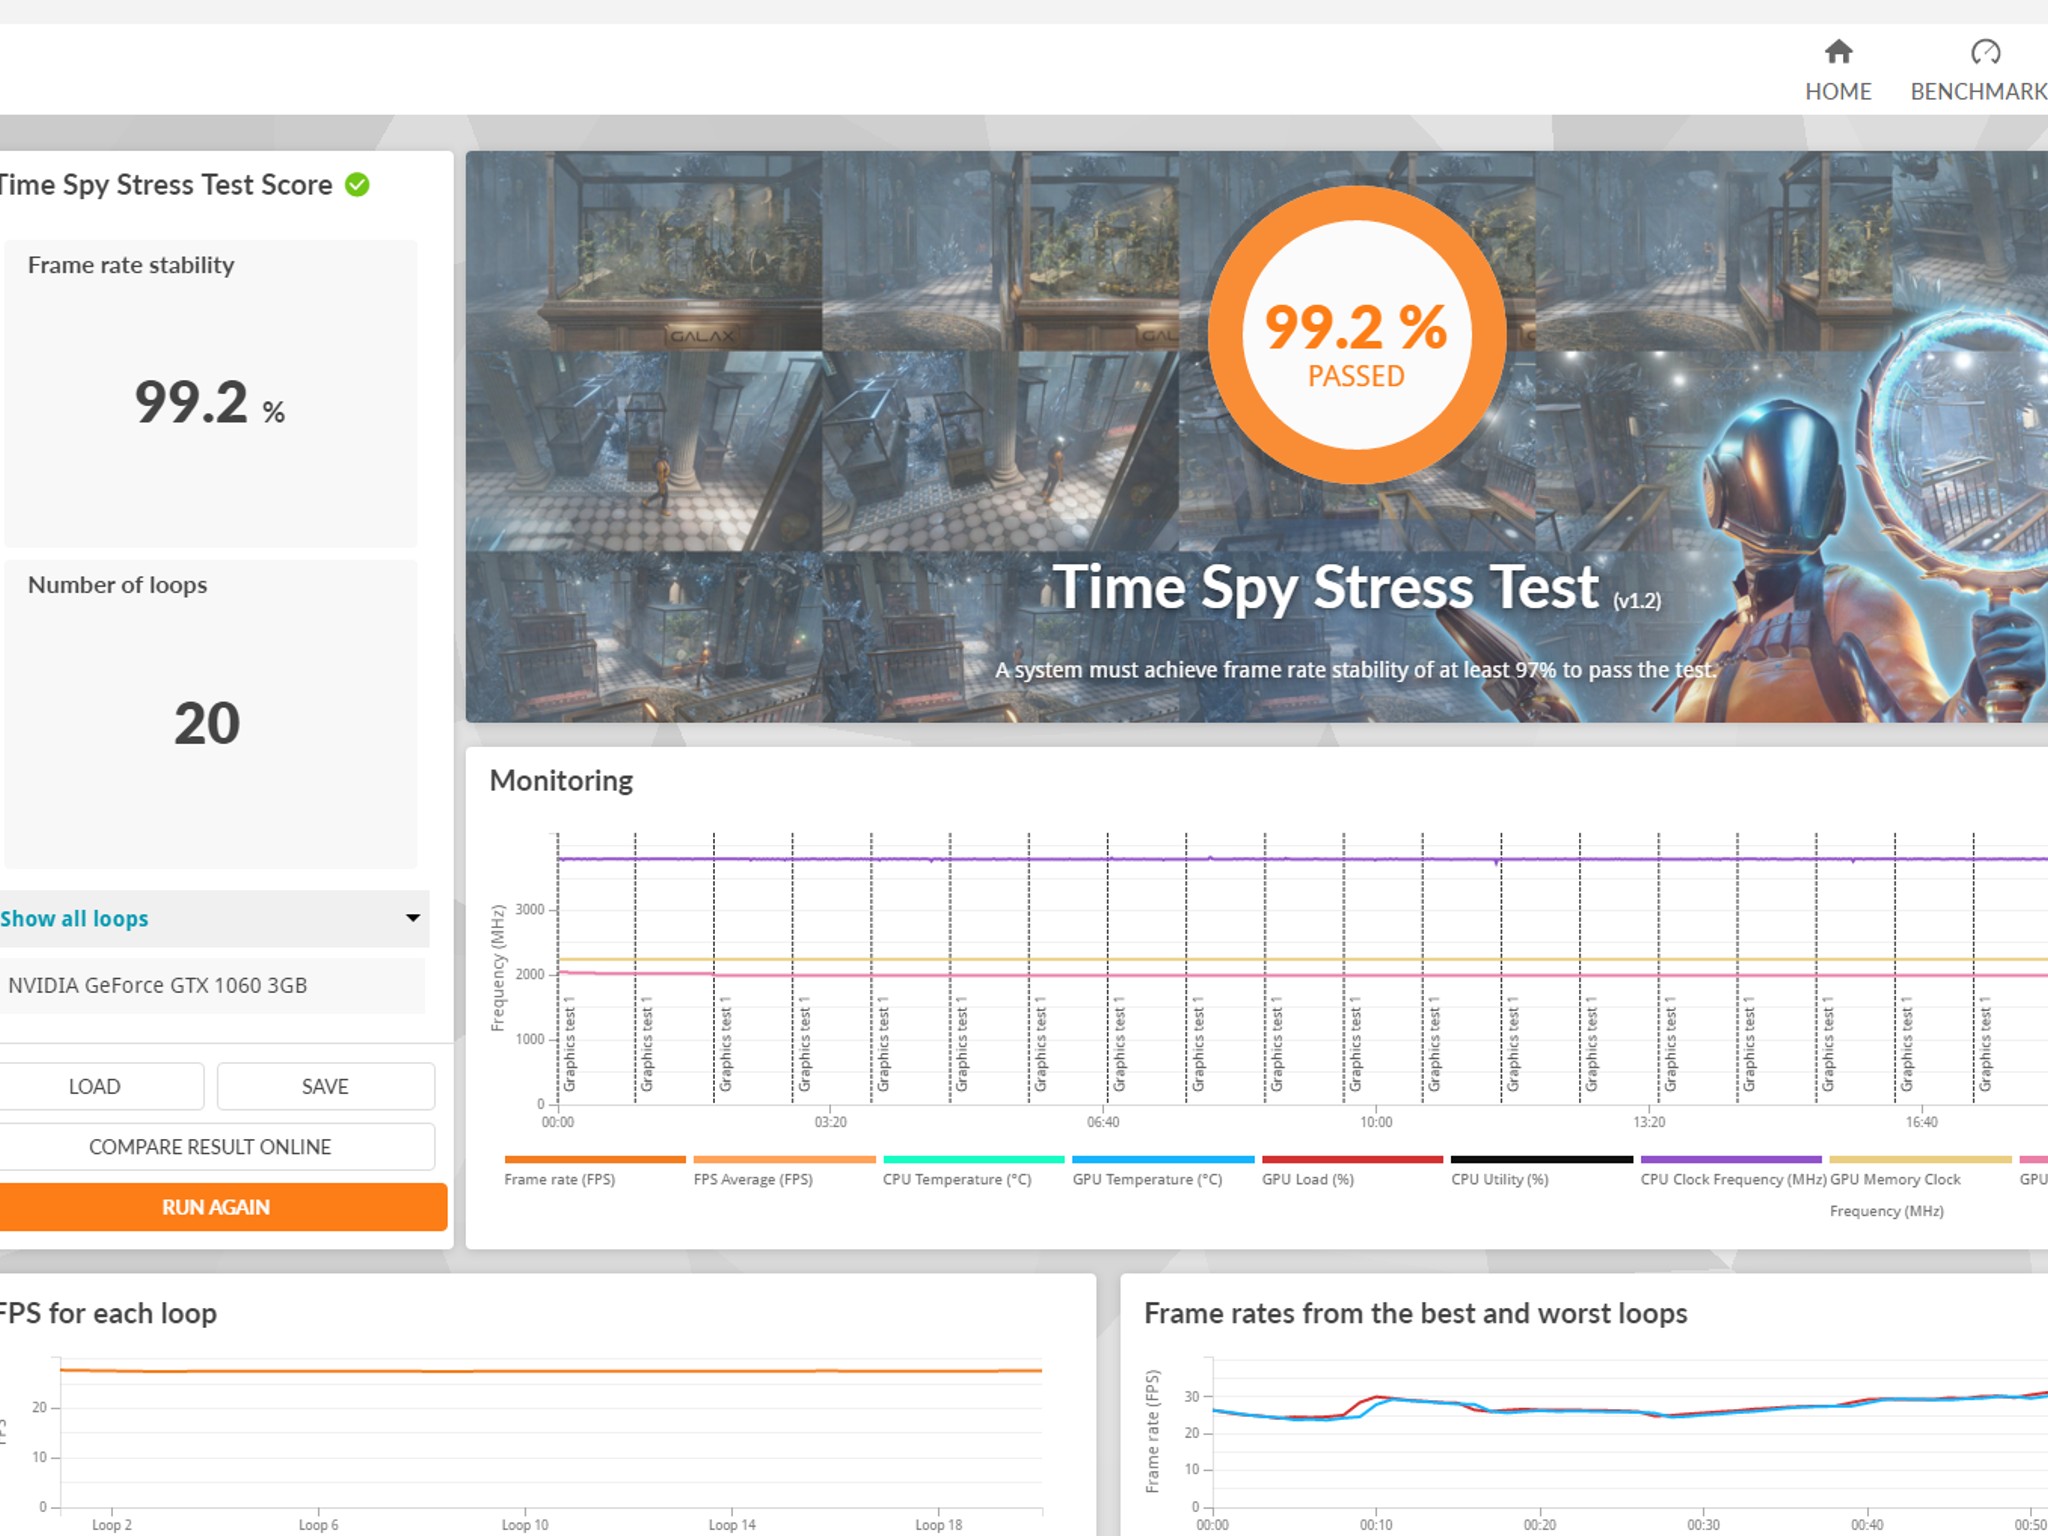The width and height of the screenshot is (2048, 1536).
Task: Go to the HOME section
Action: click(x=1838, y=72)
